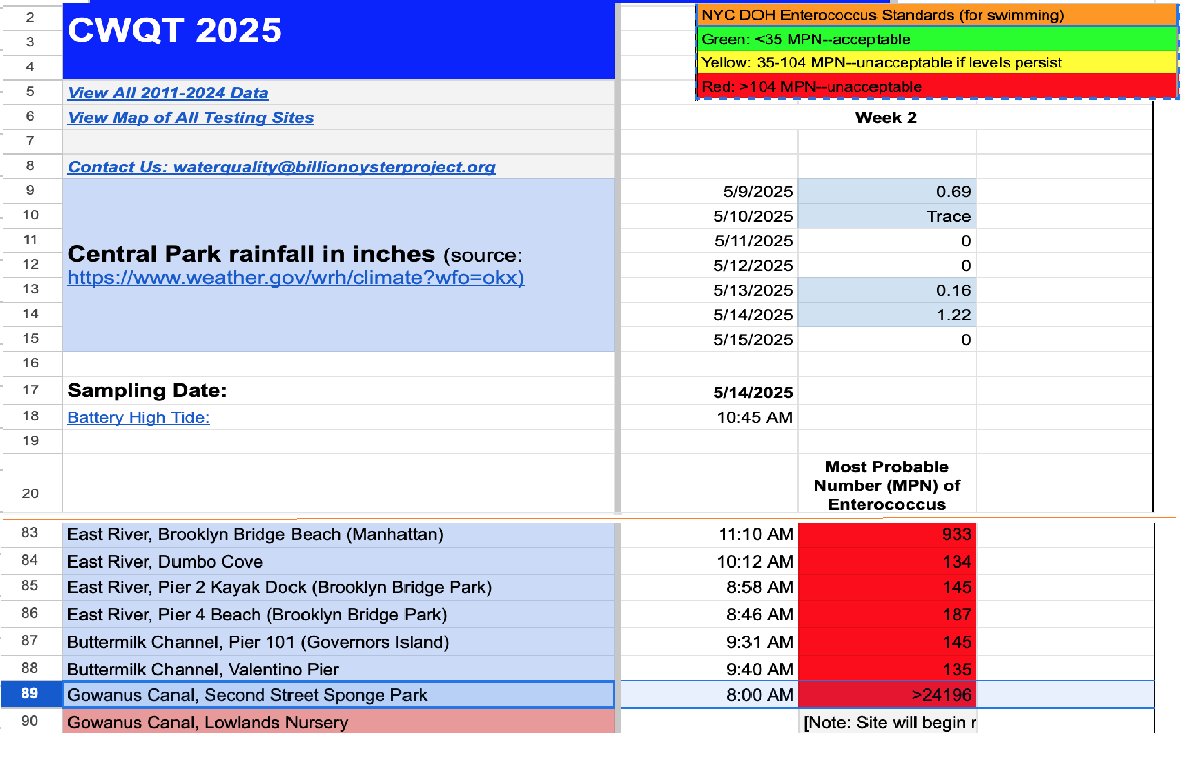The height and width of the screenshot is (760, 1194).
Task: Select row header 9
Action: (x=30, y=190)
